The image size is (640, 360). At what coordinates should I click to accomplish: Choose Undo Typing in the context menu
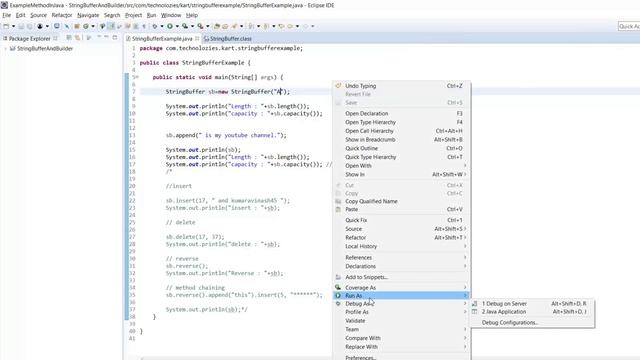click(402, 86)
